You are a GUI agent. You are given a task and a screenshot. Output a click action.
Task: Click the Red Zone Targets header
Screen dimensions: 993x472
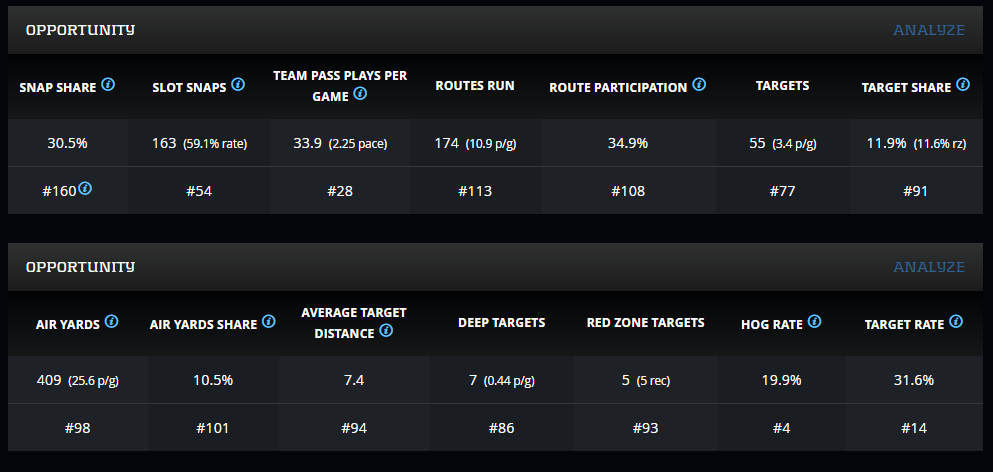[x=646, y=322]
